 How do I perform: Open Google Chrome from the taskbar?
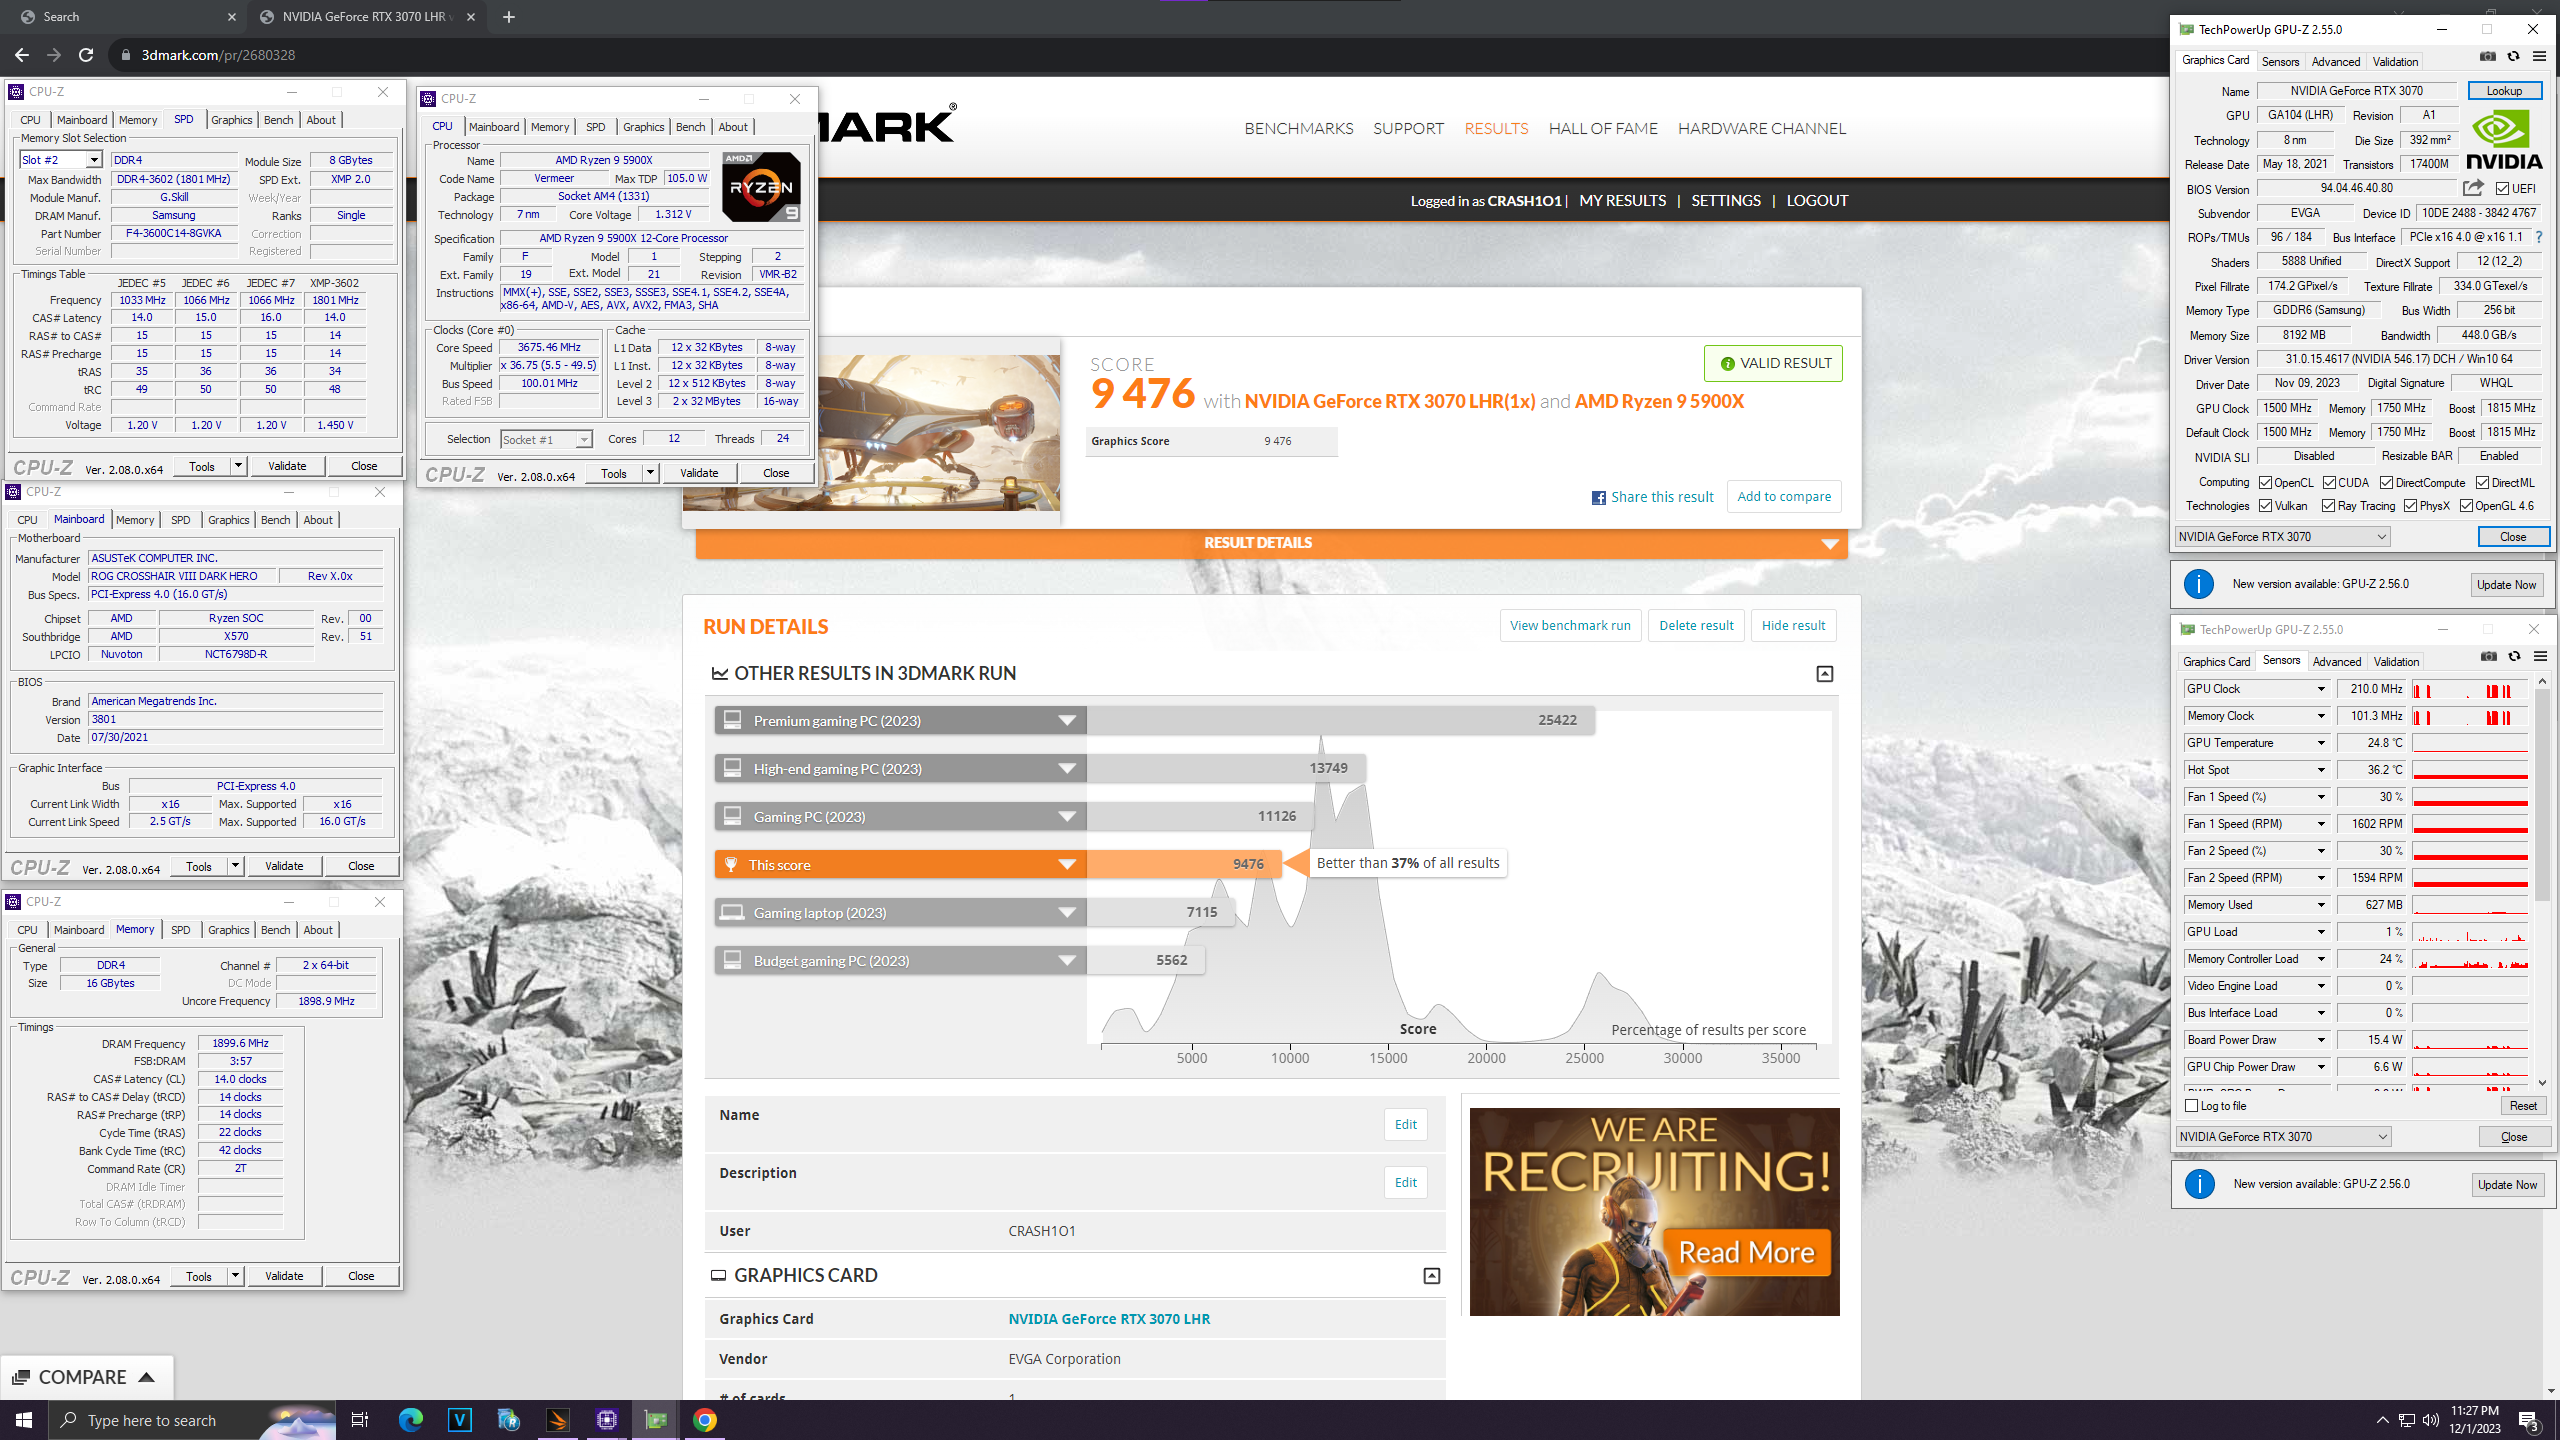click(x=705, y=1420)
